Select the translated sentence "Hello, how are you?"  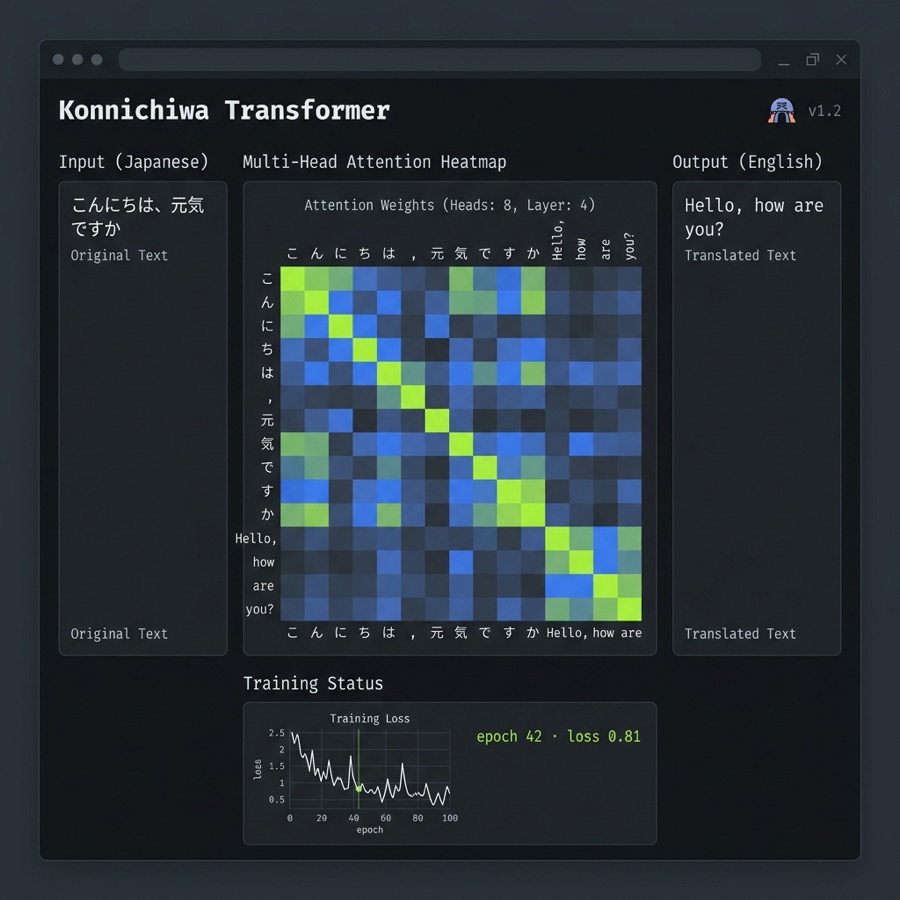pyautogui.click(x=754, y=217)
